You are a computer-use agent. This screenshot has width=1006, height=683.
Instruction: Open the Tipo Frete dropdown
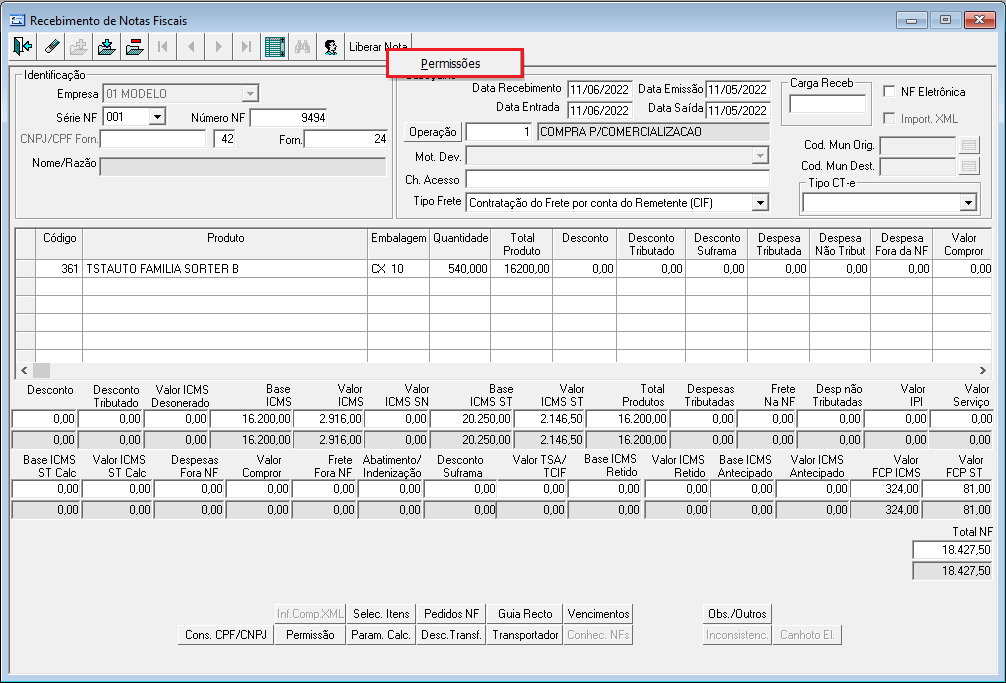pyautogui.click(x=760, y=202)
